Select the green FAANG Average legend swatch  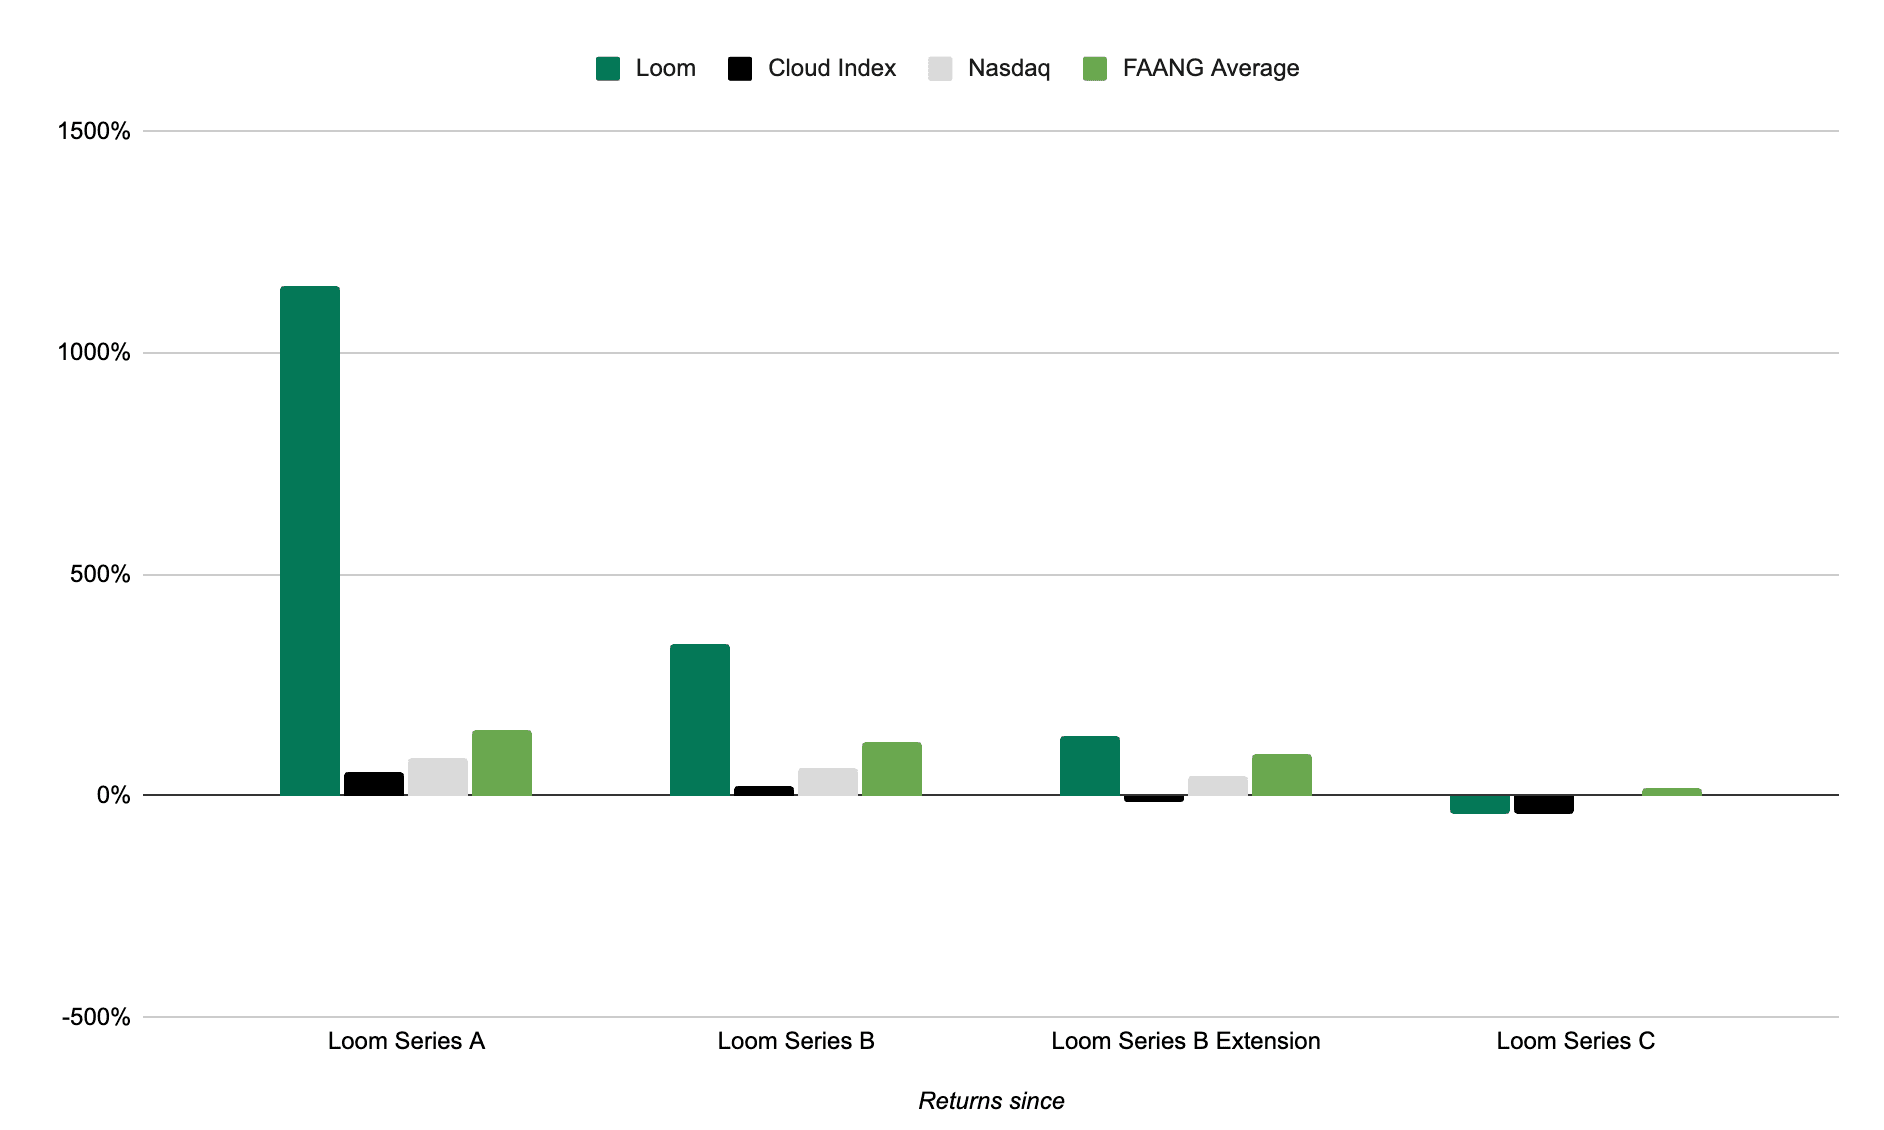point(1095,68)
